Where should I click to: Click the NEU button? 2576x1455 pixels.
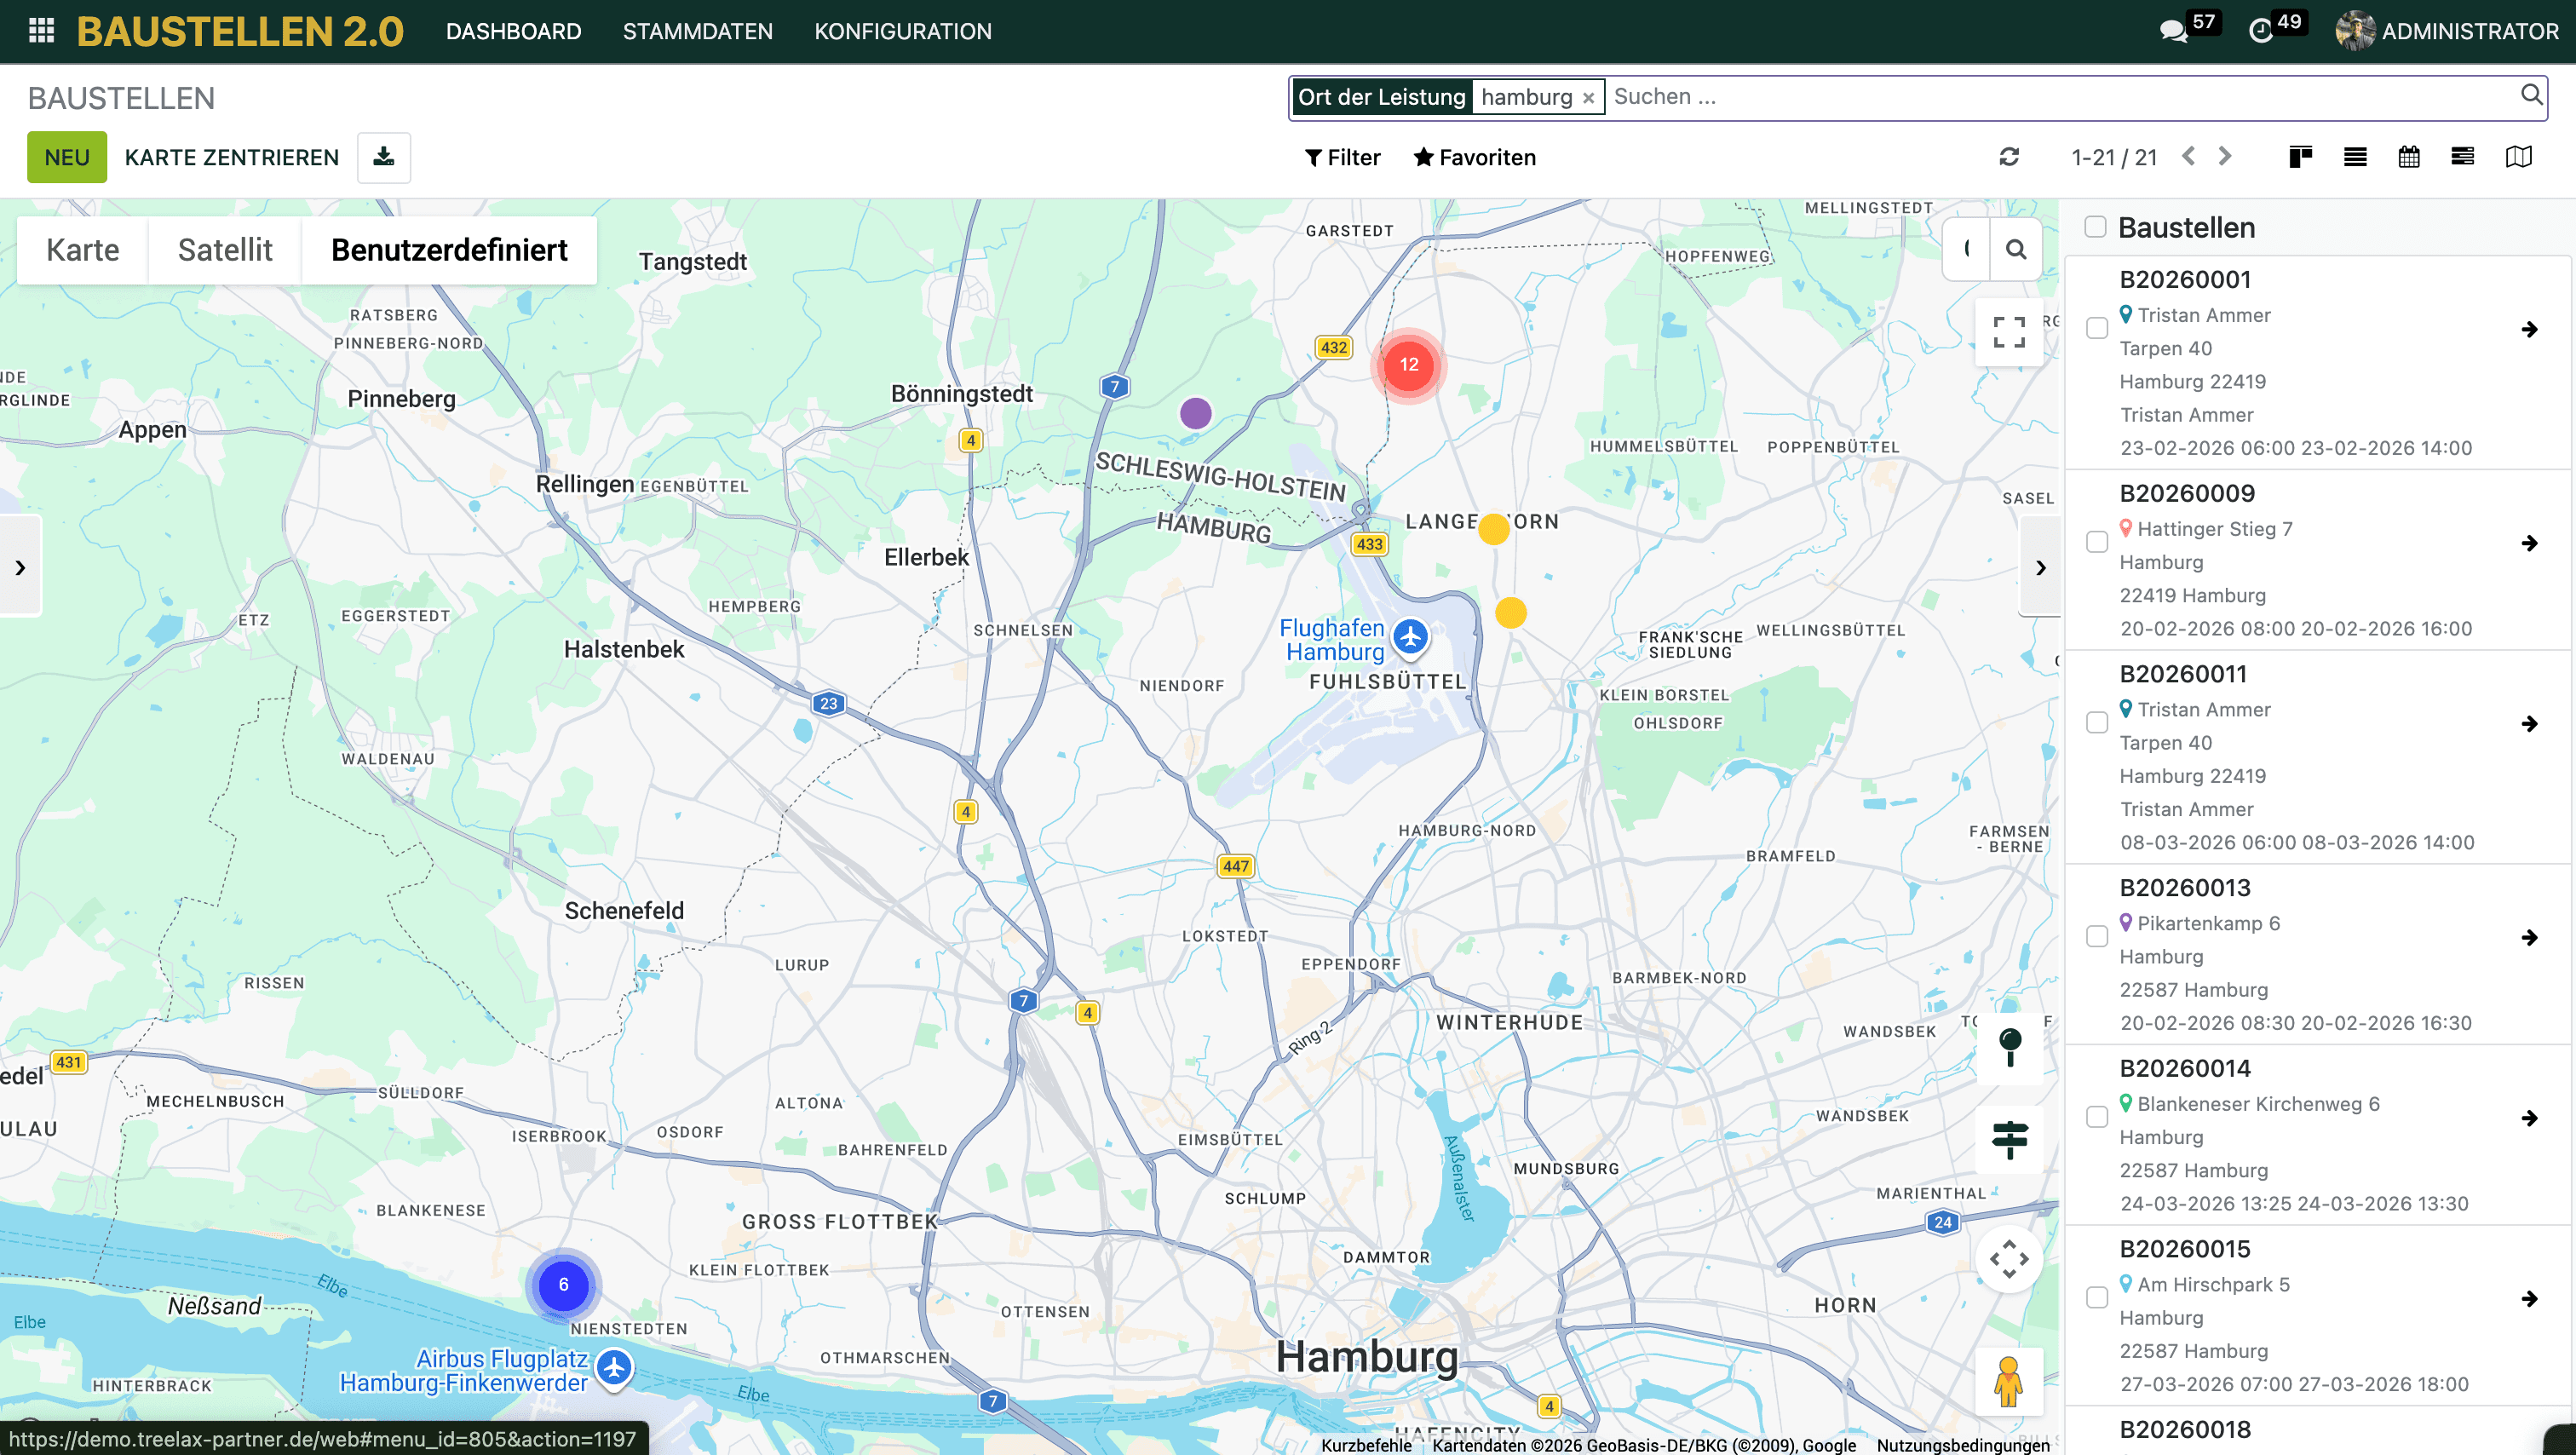(x=67, y=157)
